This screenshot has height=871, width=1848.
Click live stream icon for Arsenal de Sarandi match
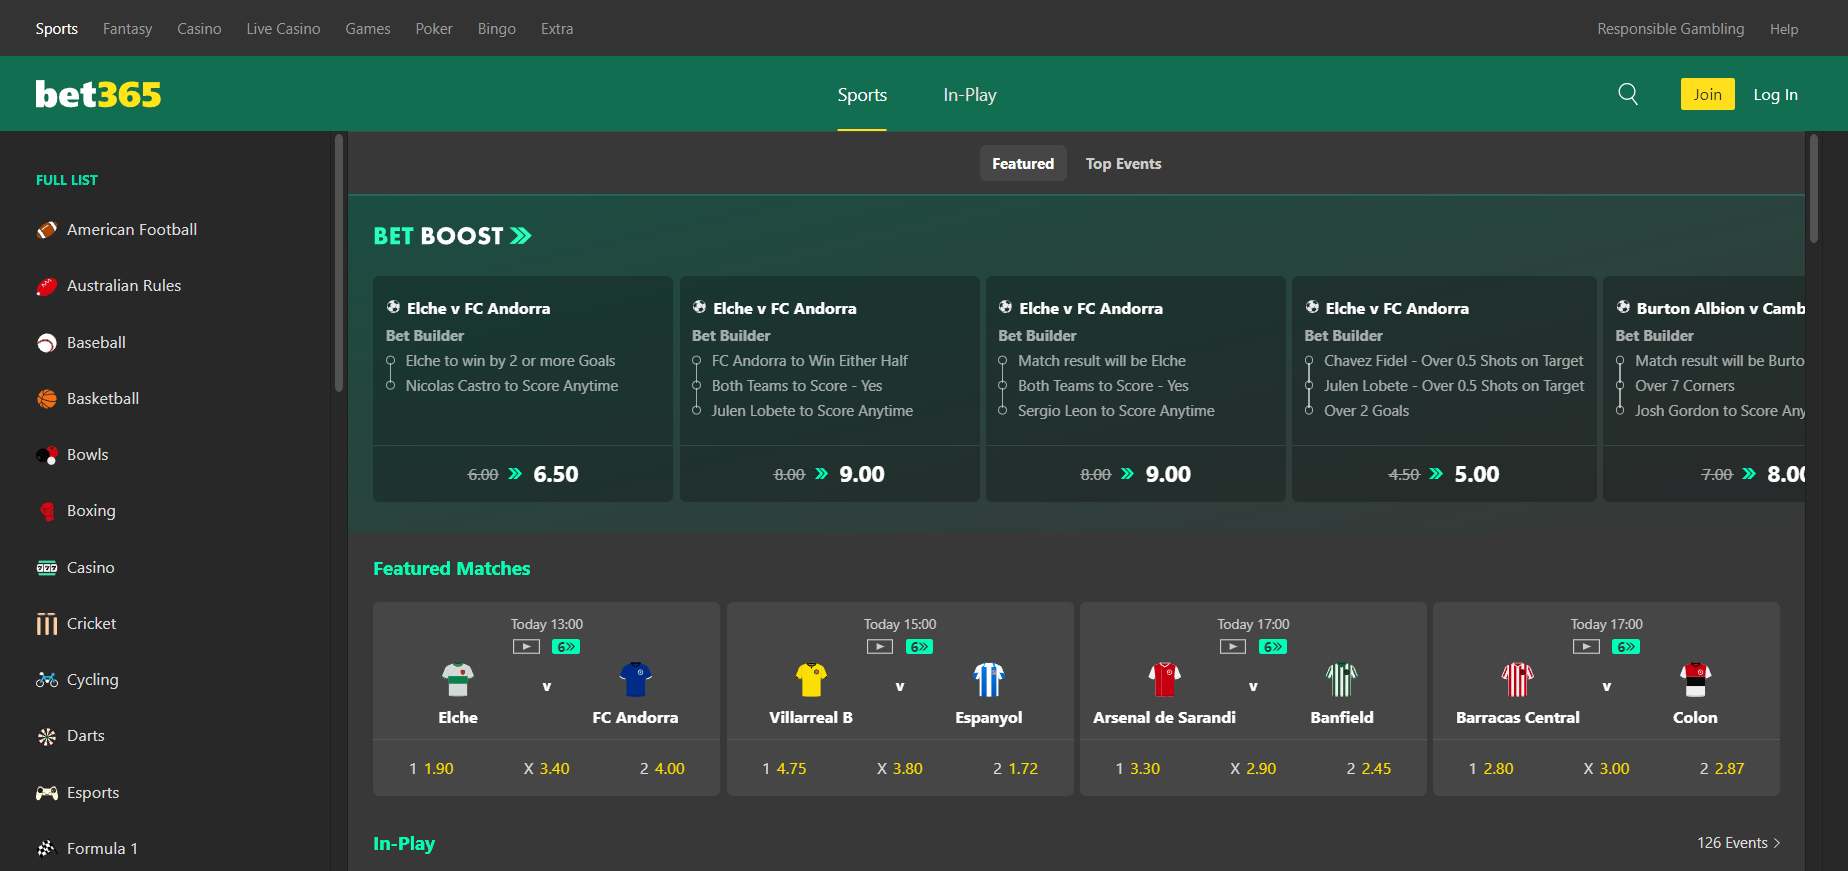click(x=1233, y=647)
